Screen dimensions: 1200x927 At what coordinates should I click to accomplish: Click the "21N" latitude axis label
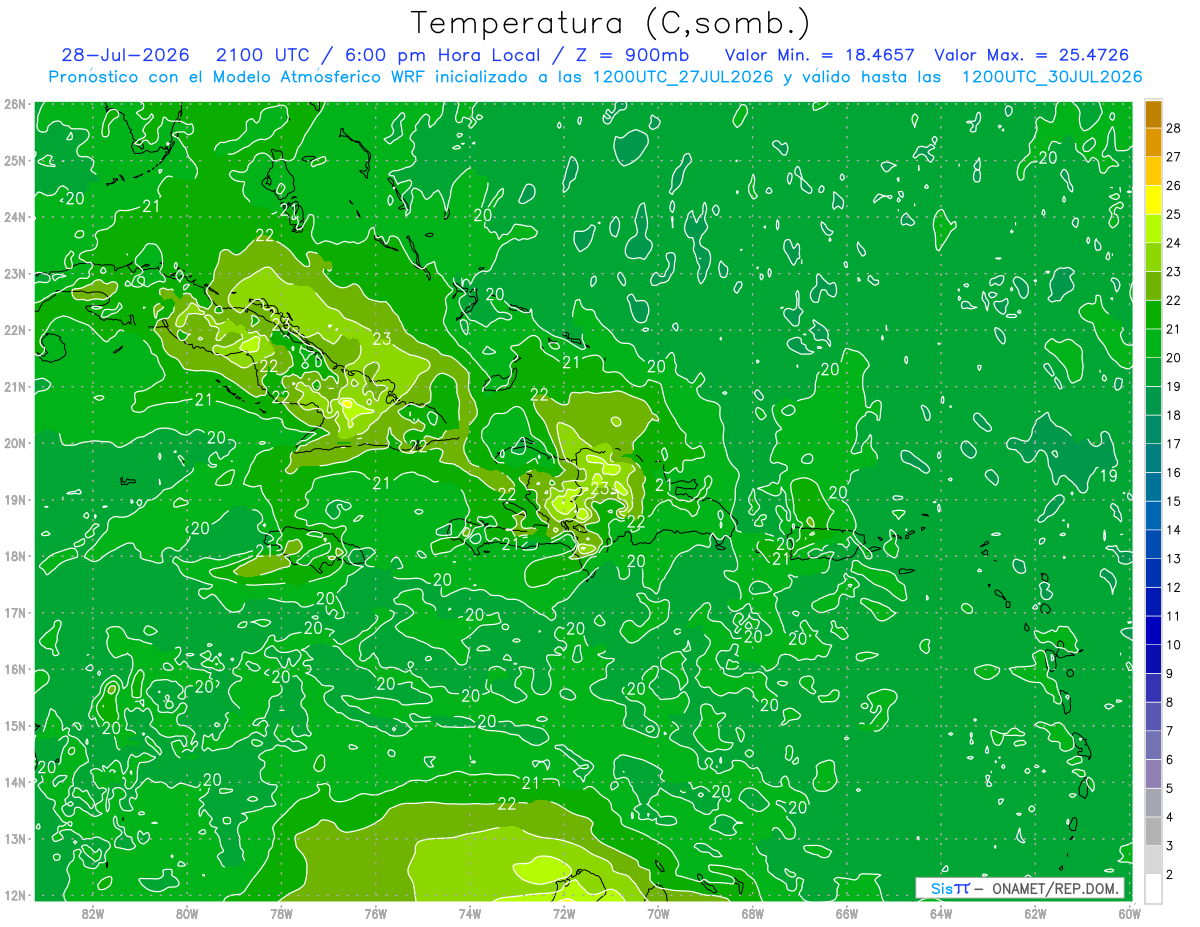tap(15, 386)
